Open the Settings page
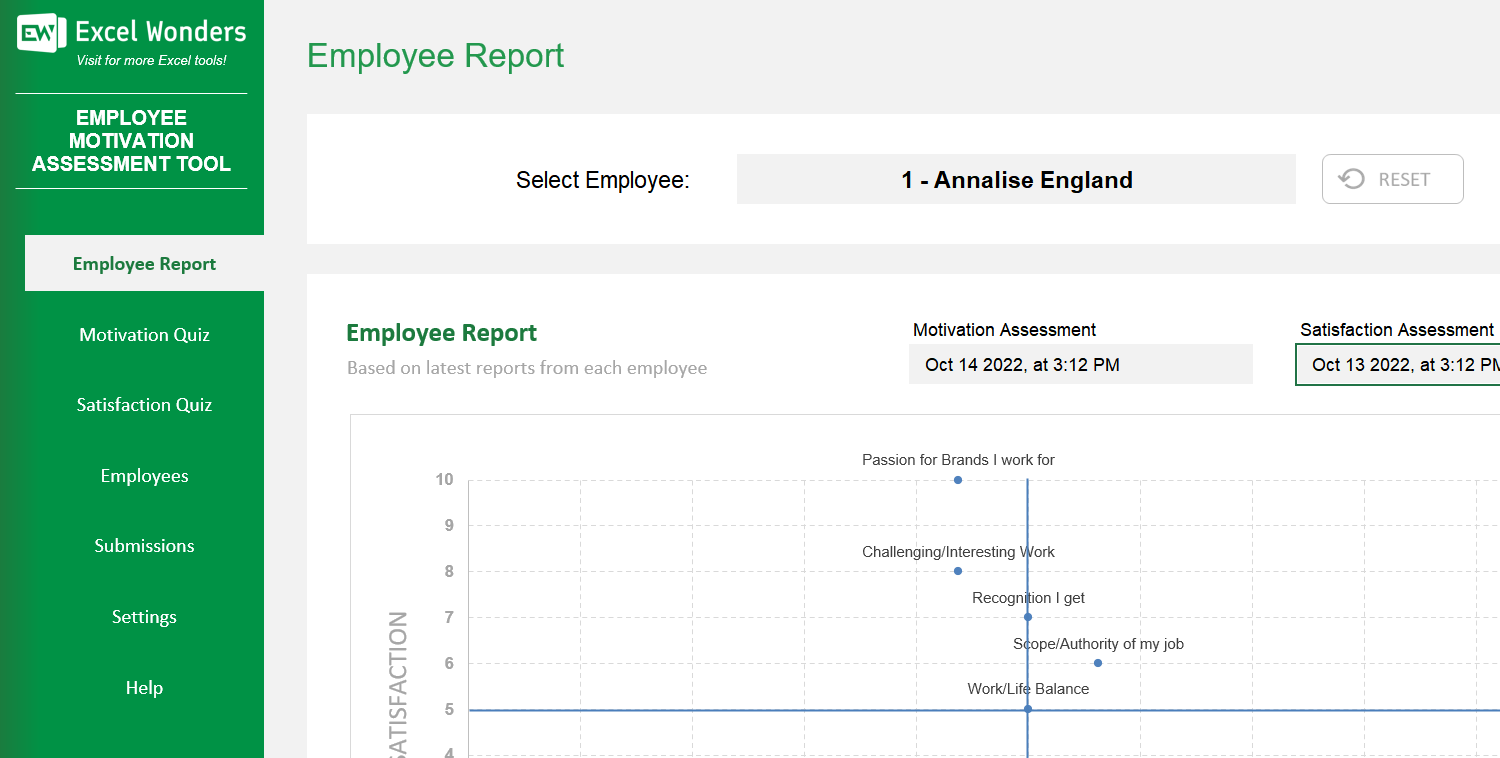This screenshot has width=1500, height=758. point(144,616)
